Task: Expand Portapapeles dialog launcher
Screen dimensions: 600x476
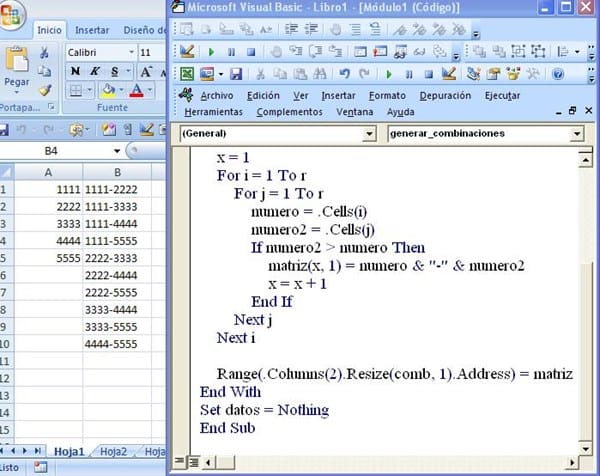Action: 51,107
